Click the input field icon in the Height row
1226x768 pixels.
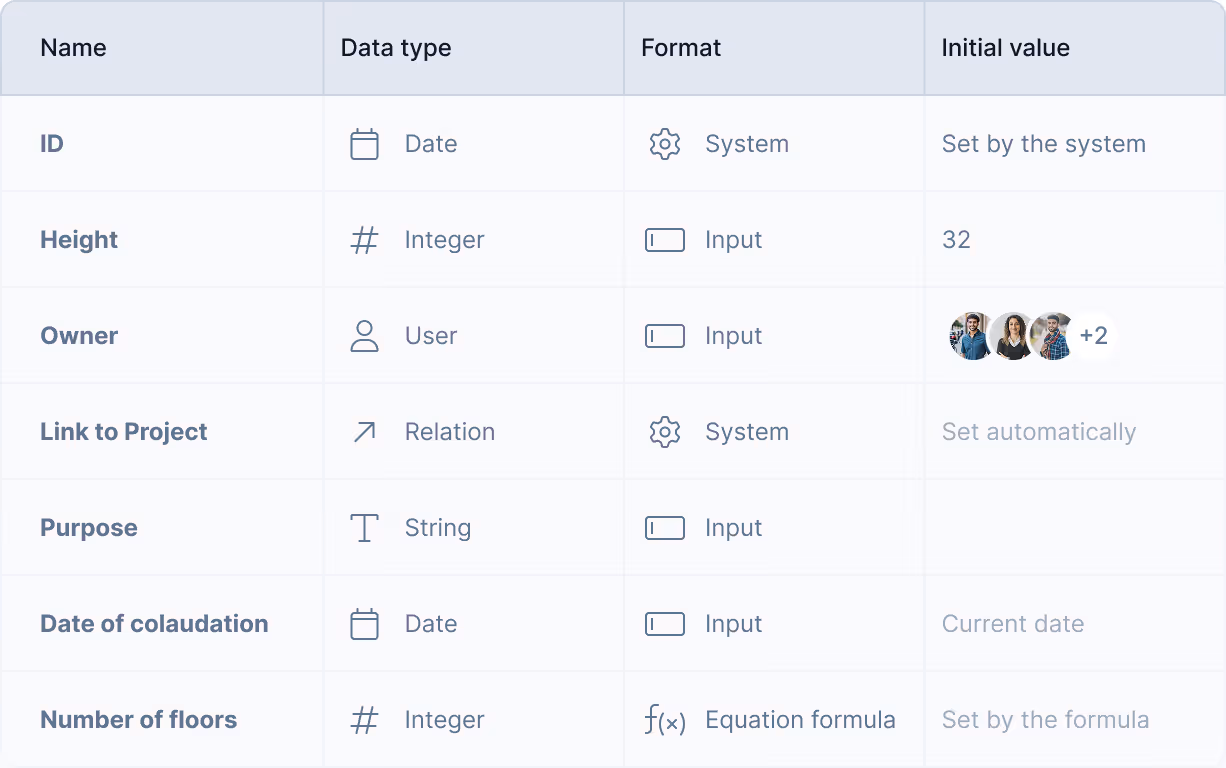click(665, 240)
